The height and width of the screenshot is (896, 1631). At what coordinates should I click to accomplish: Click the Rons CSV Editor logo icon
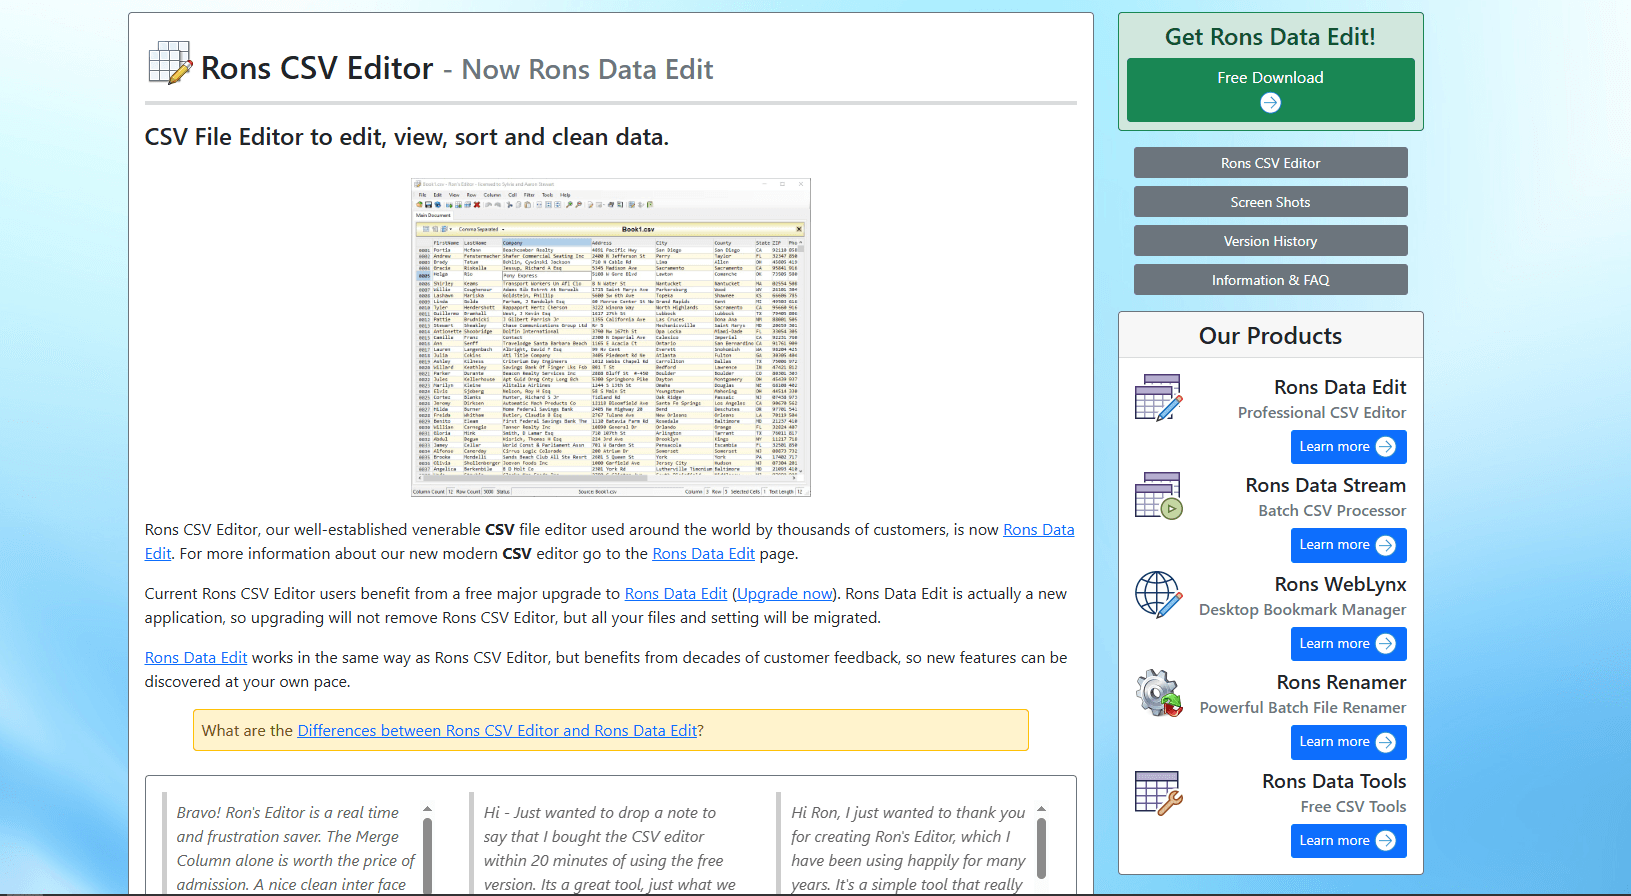click(170, 63)
